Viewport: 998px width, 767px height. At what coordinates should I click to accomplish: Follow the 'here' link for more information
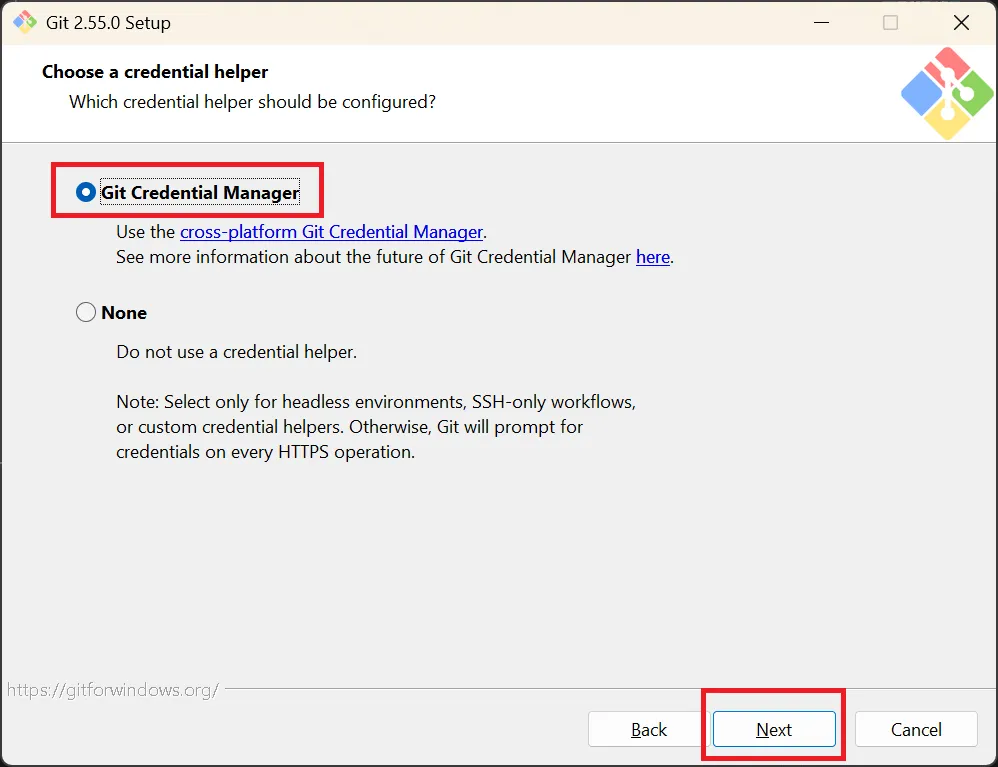(x=653, y=257)
